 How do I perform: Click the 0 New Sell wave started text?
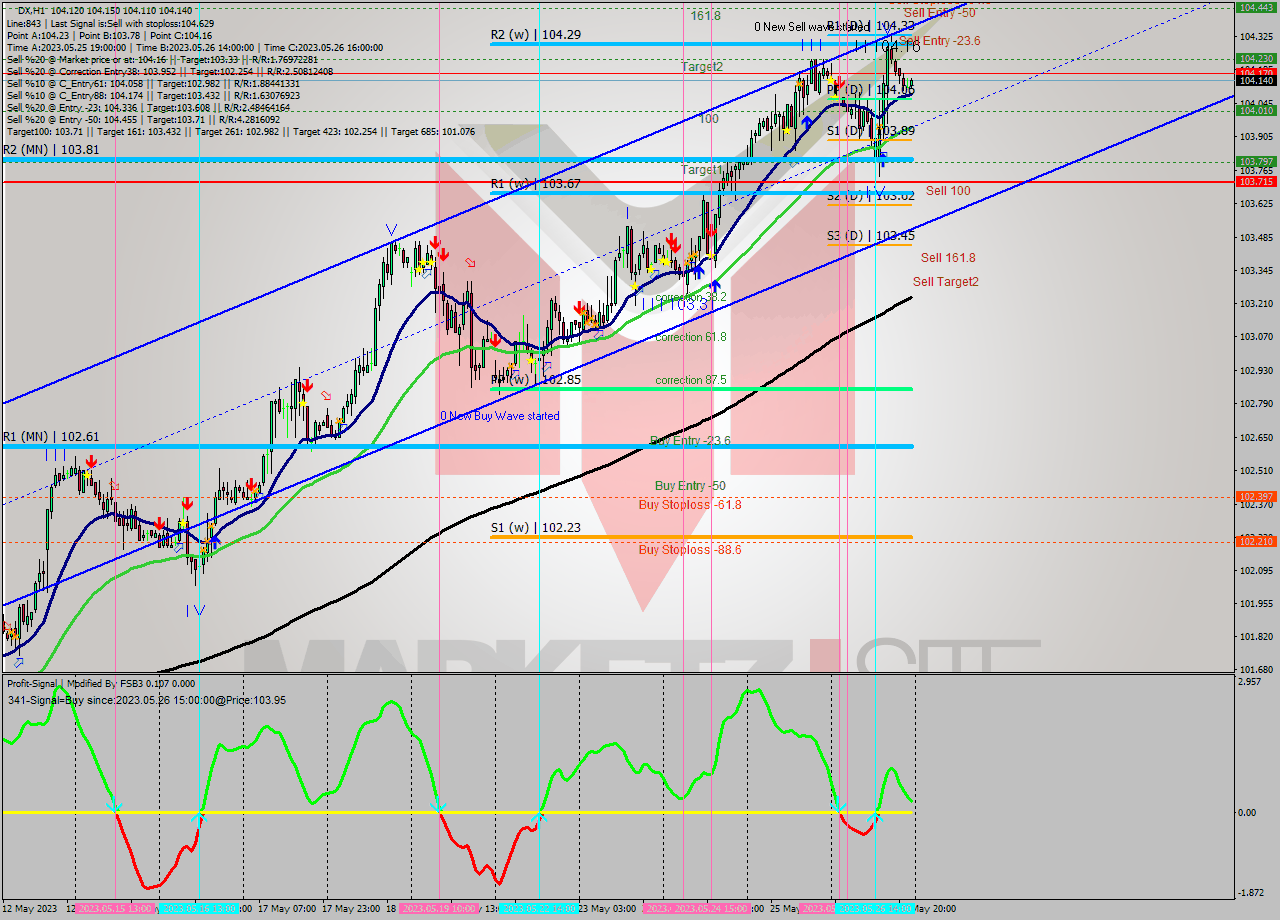click(x=812, y=27)
